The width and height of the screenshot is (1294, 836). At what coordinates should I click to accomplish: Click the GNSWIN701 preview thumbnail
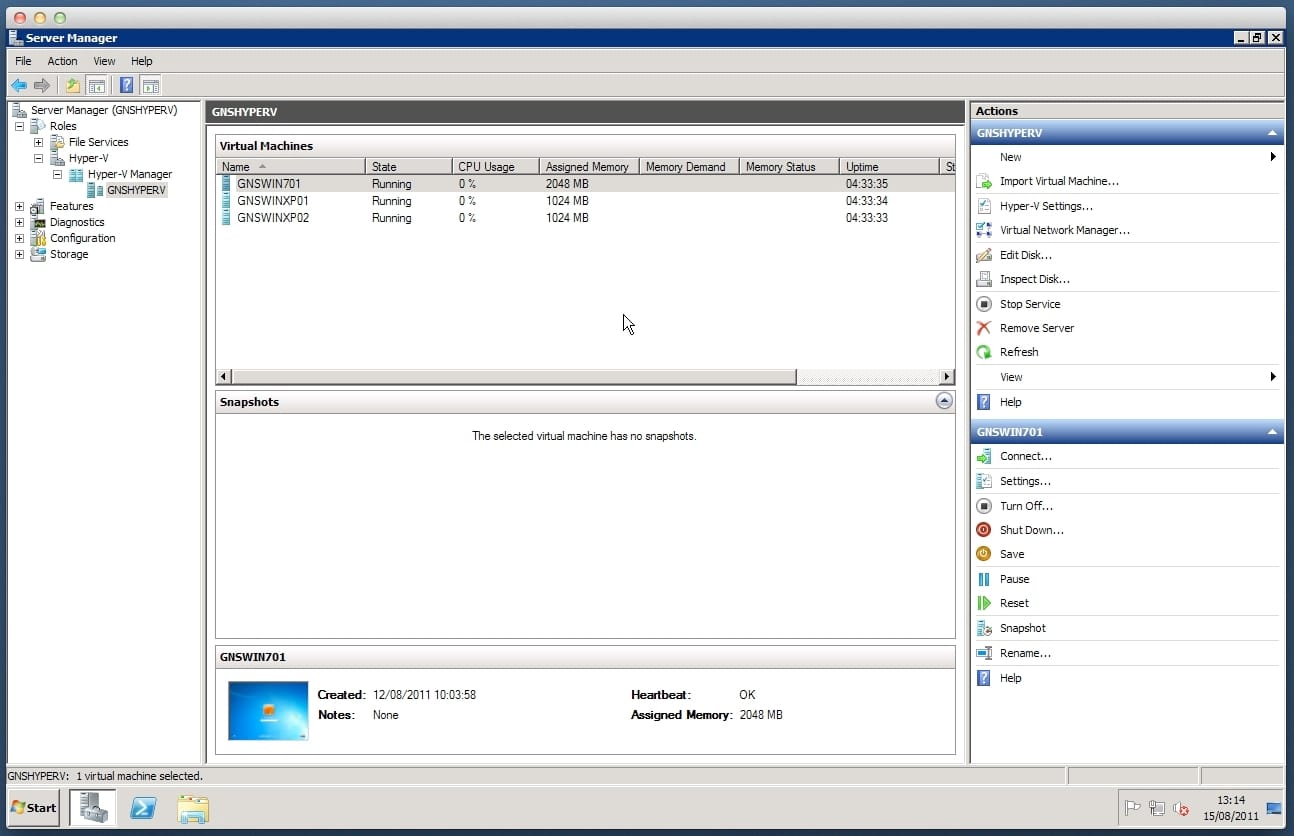(x=268, y=710)
